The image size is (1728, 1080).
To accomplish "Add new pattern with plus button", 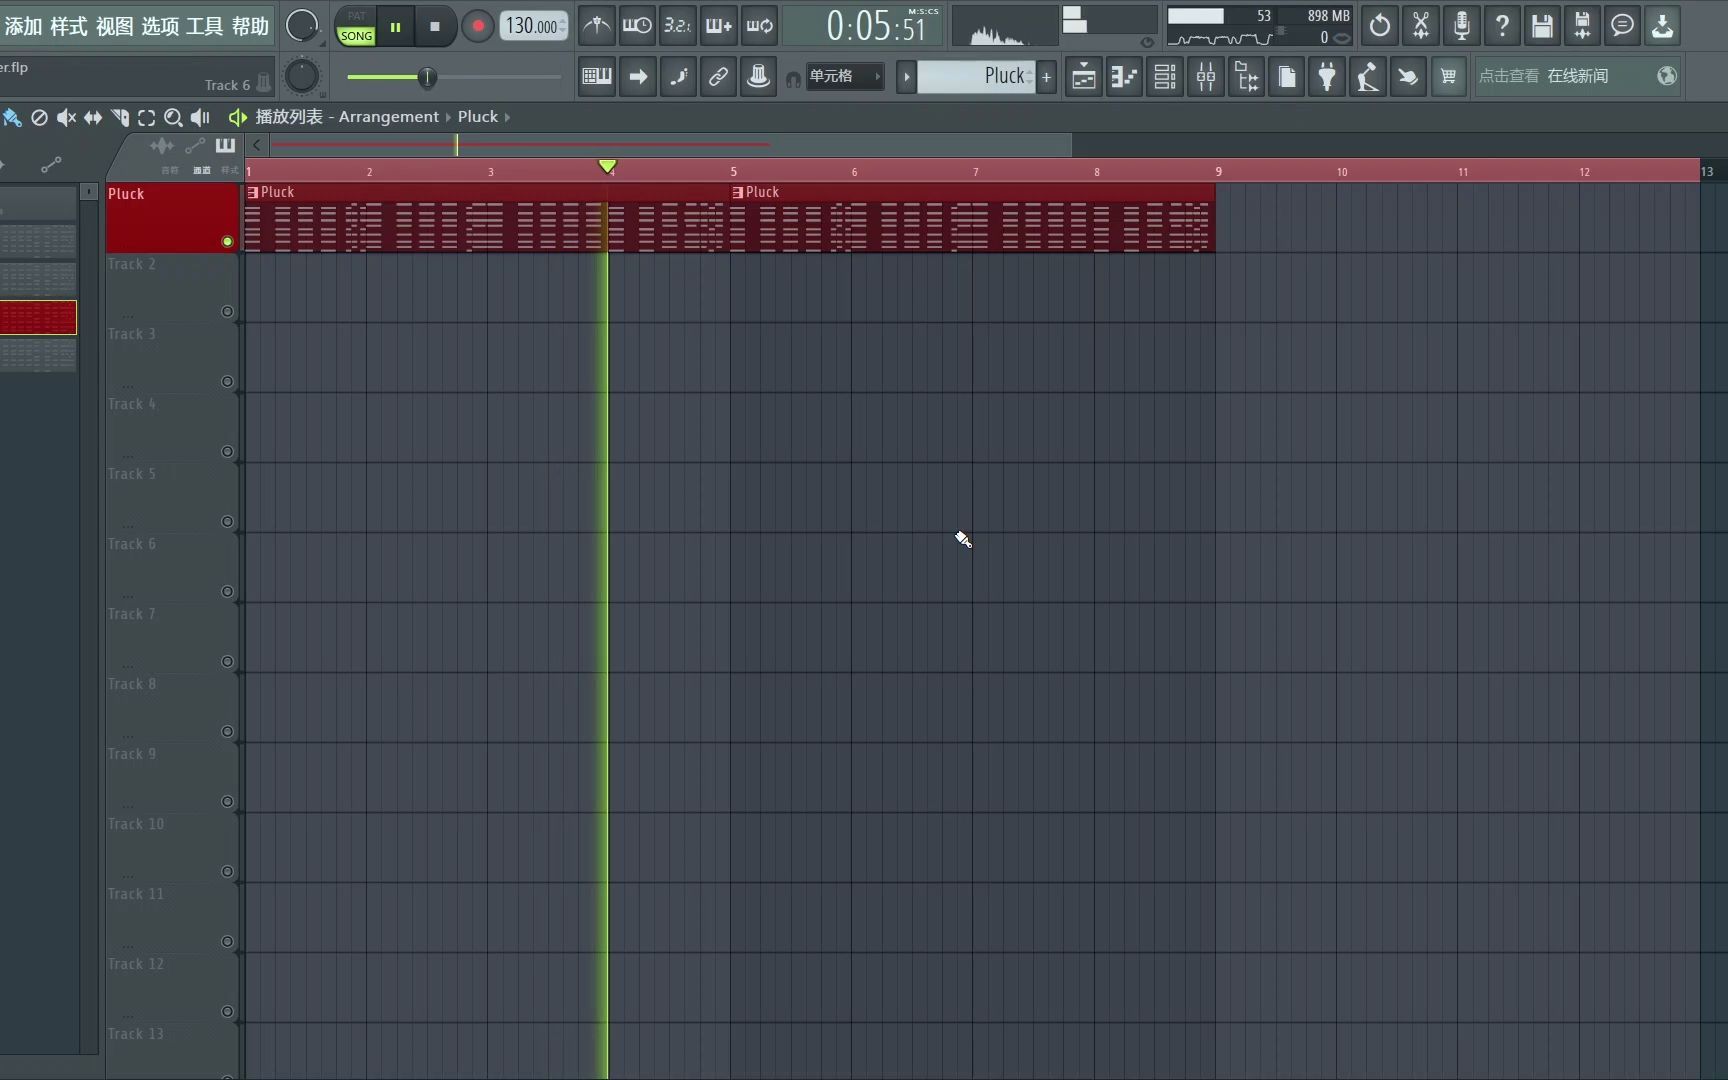I will pyautogui.click(x=1046, y=76).
